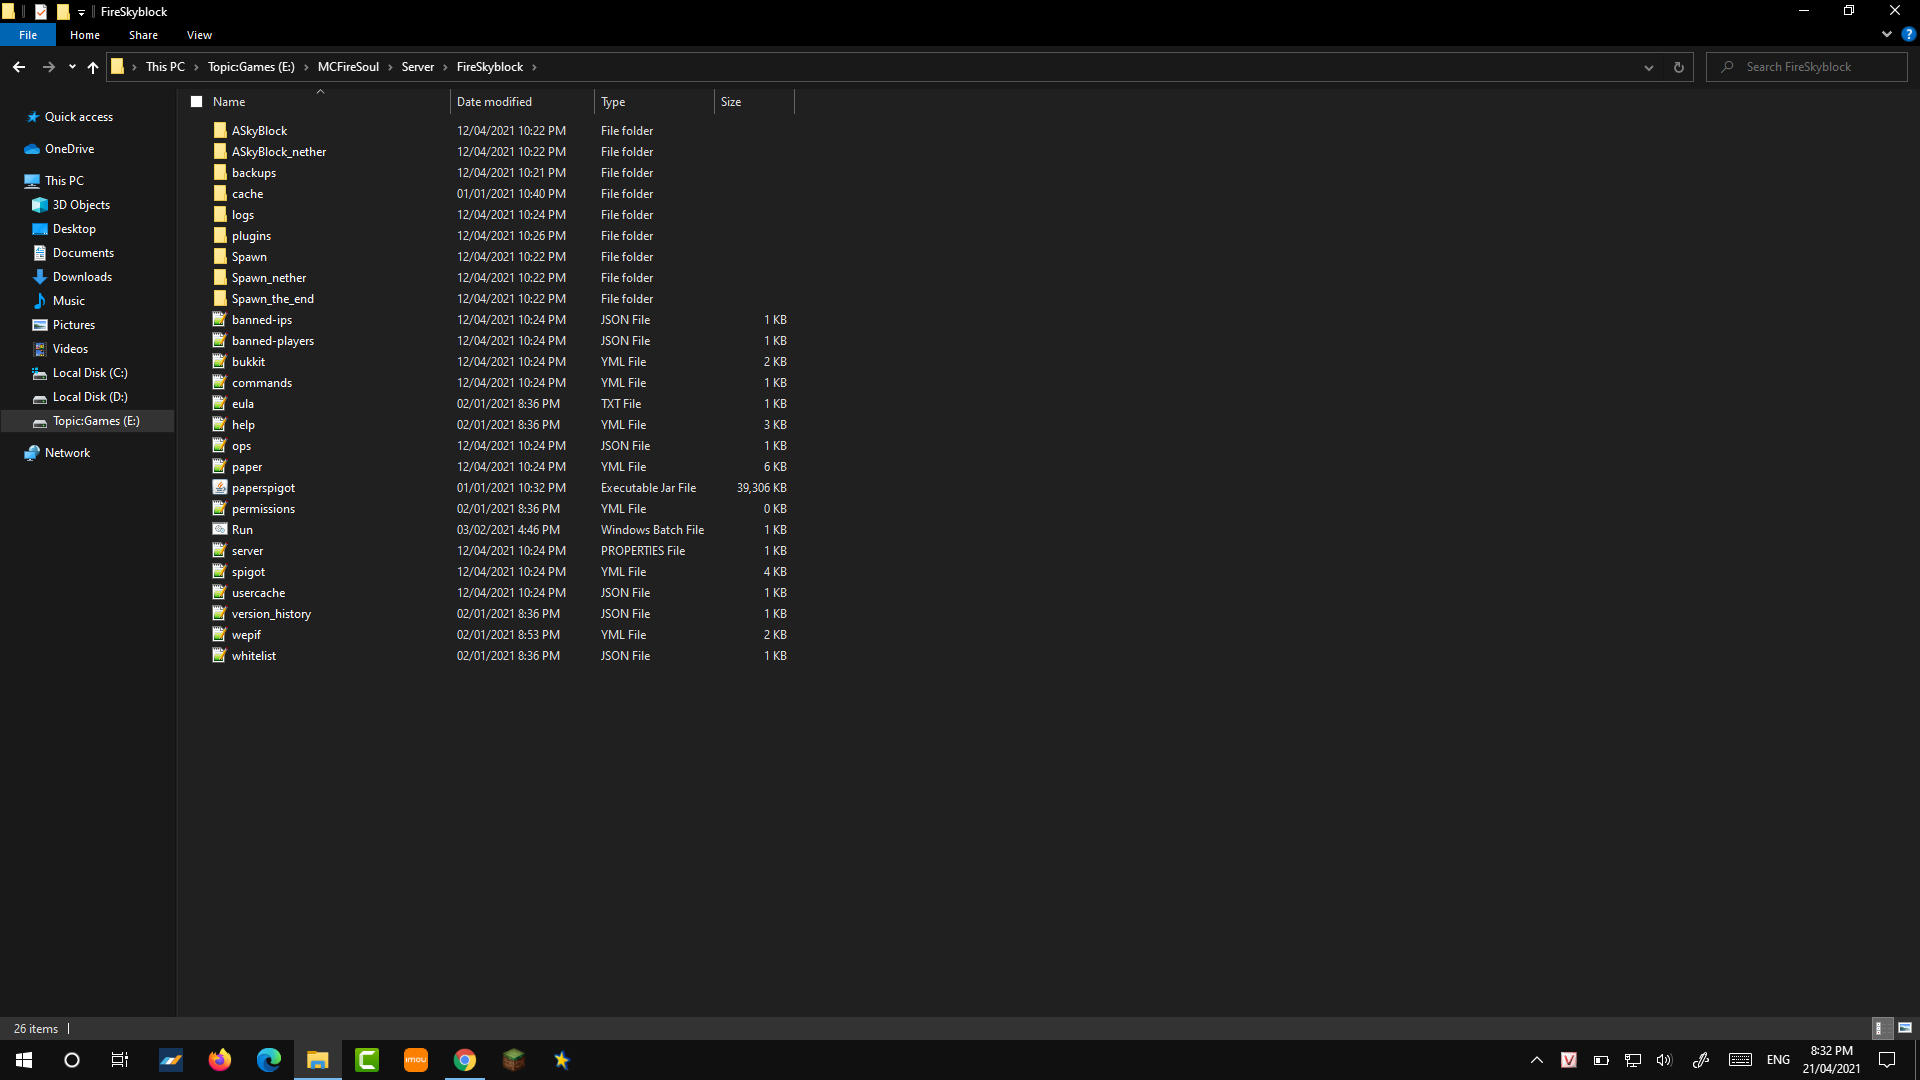Tick the select-all checkbox beside Name
1920x1080 pixels.
pyautogui.click(x=197, y=102)
